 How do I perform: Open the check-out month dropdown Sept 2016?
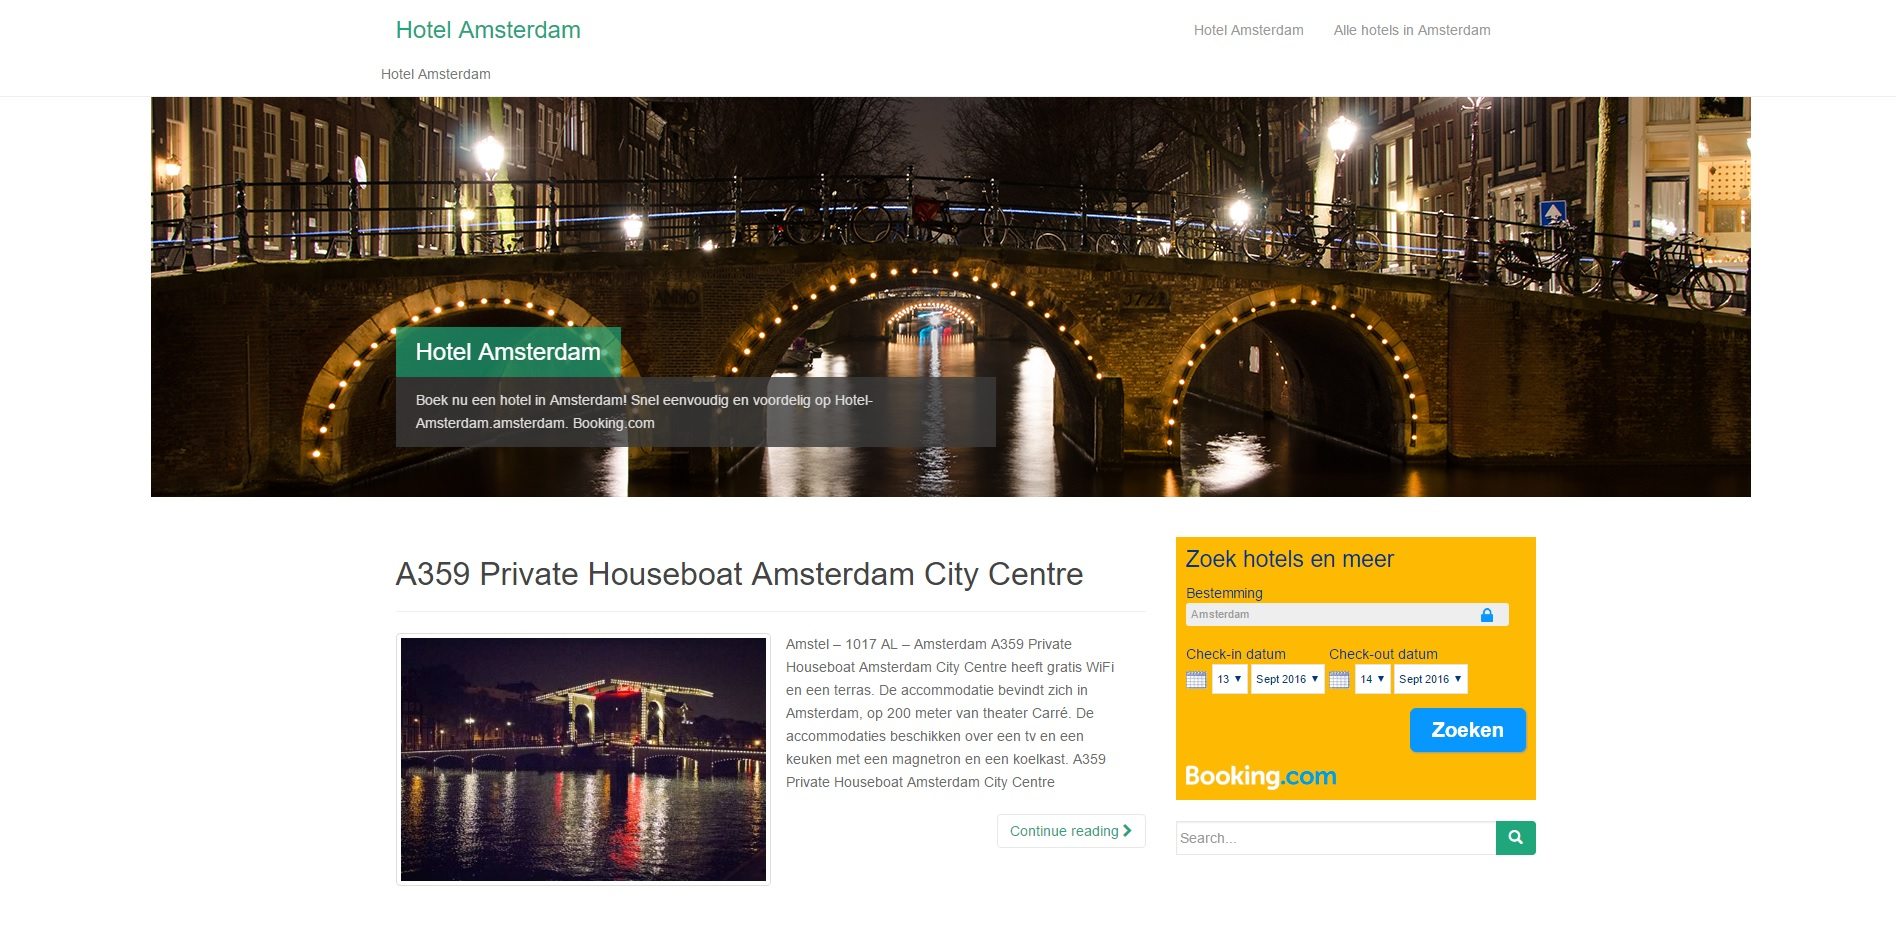click(1430, 679)
